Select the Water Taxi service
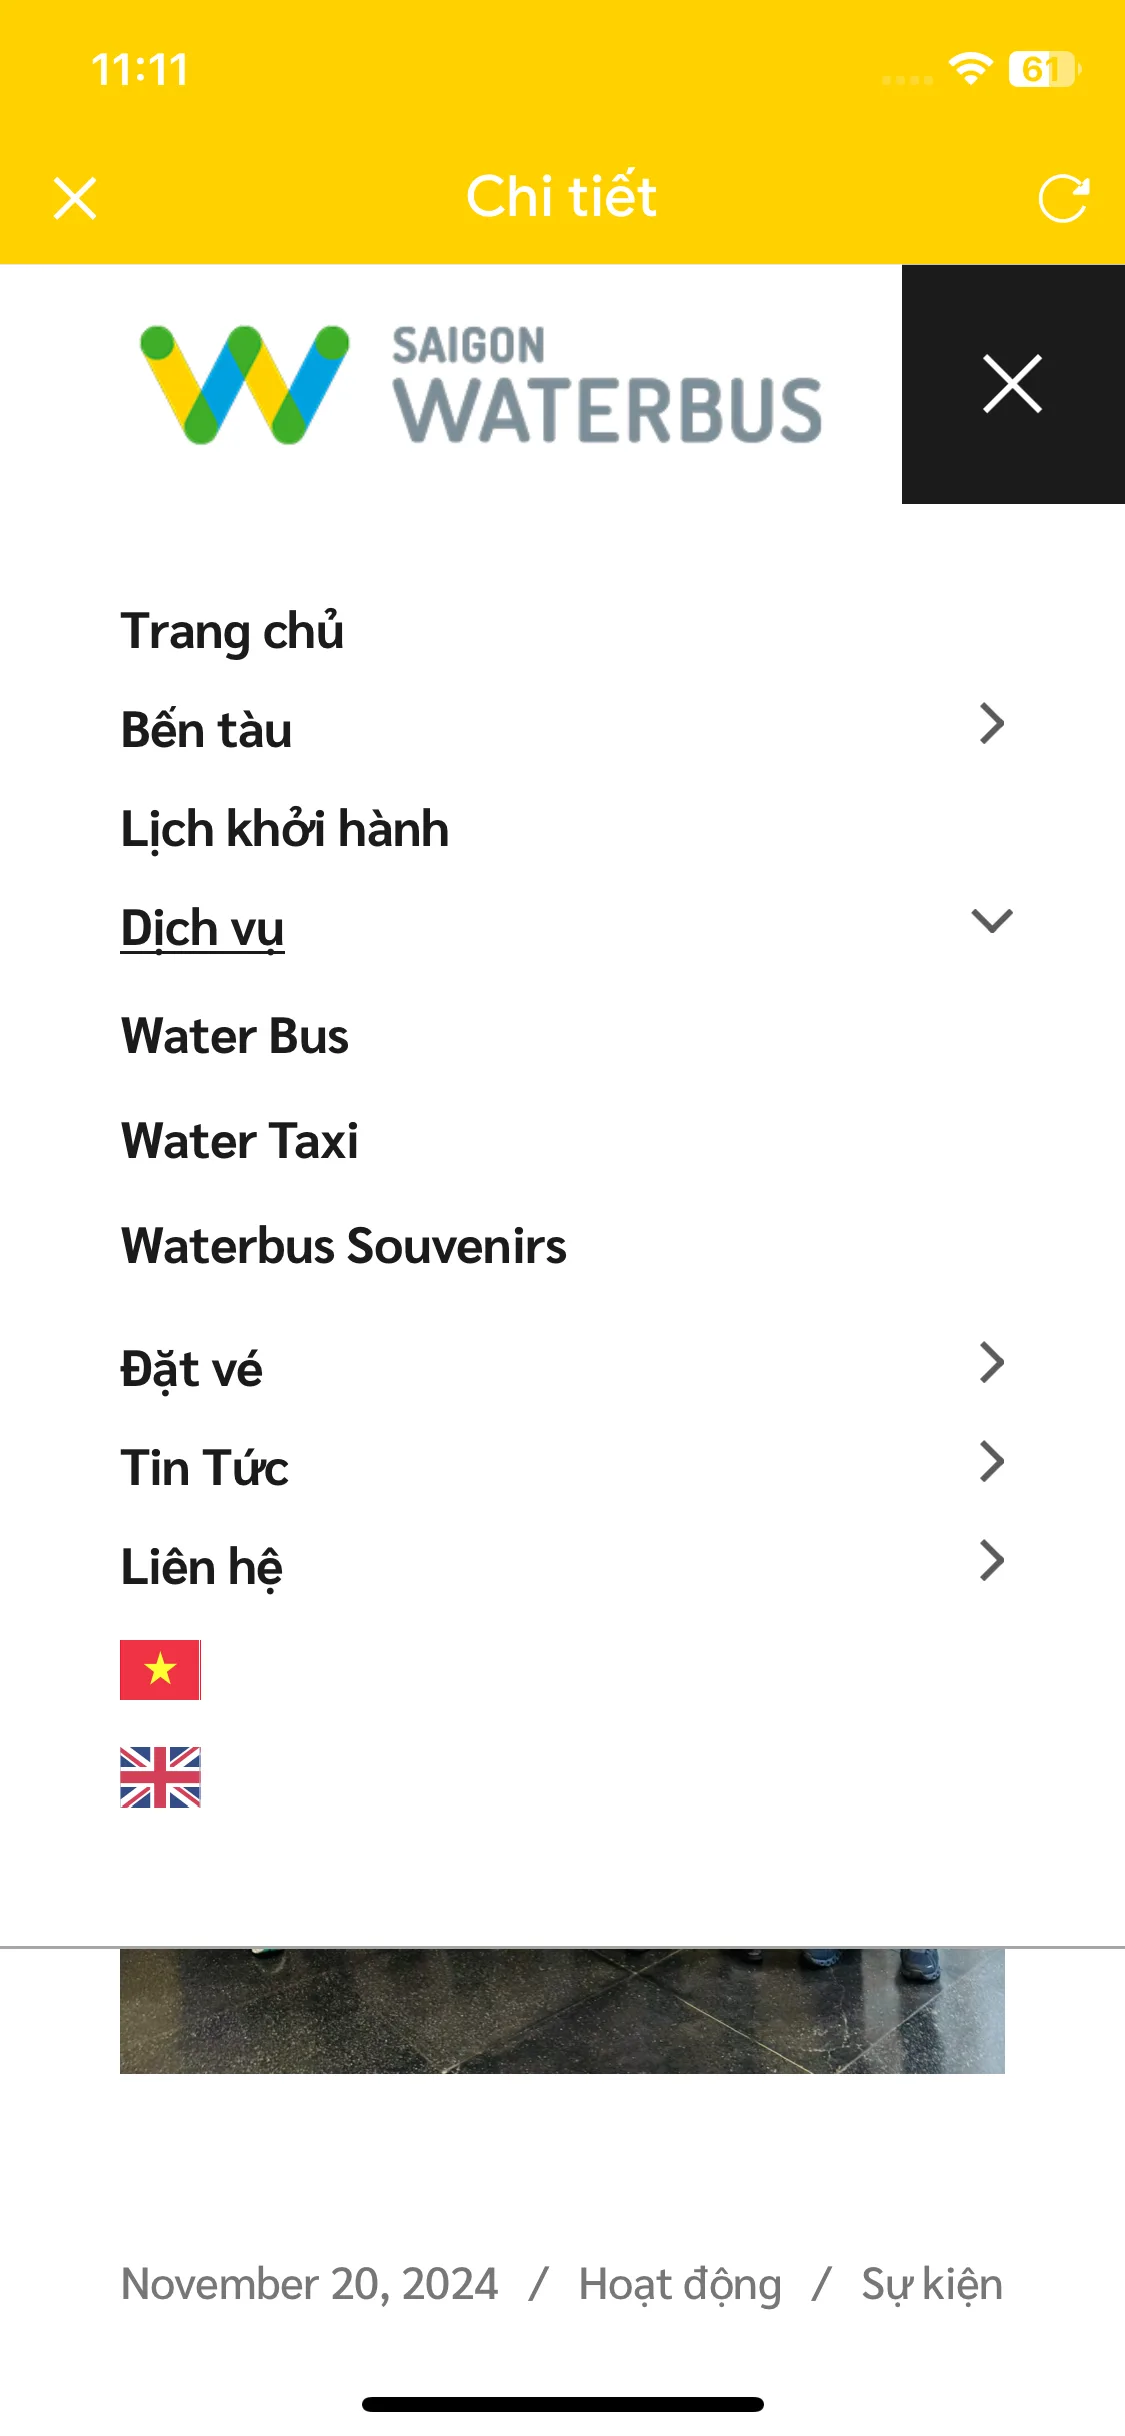 [x=240, y=1141]
